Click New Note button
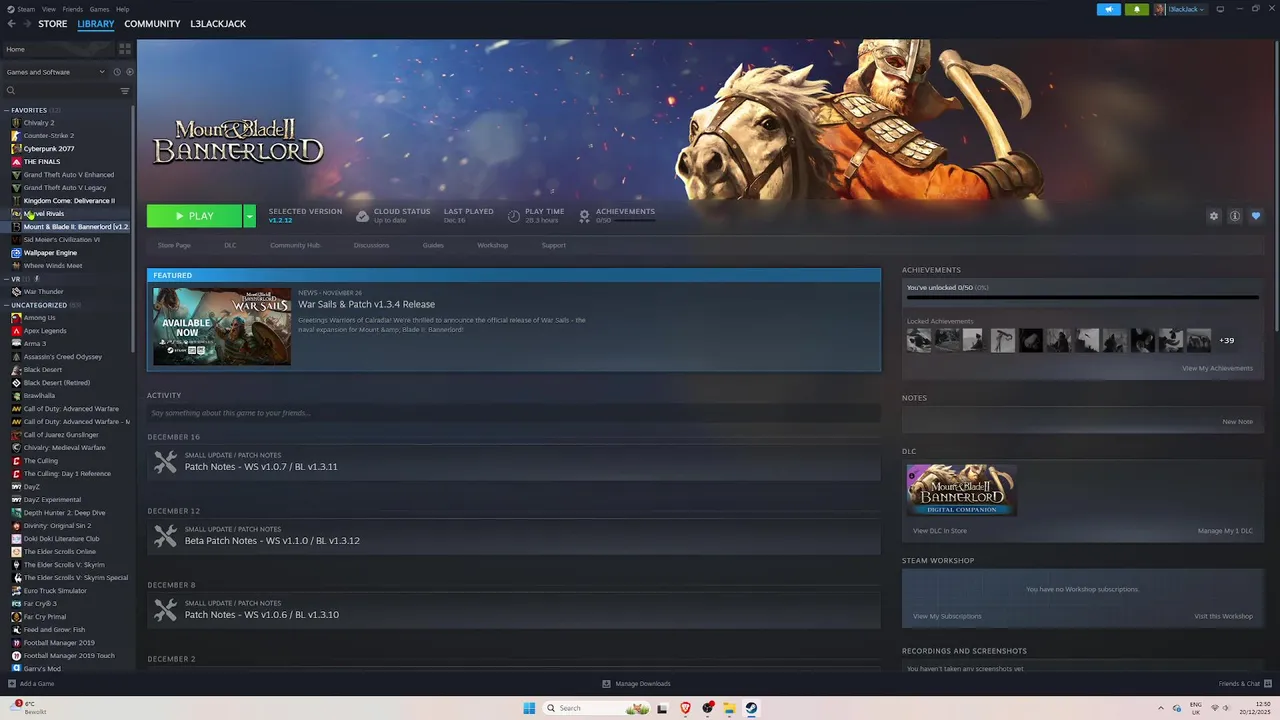The height and width of the screenshot is (720, 1280). pos(1237,422)
